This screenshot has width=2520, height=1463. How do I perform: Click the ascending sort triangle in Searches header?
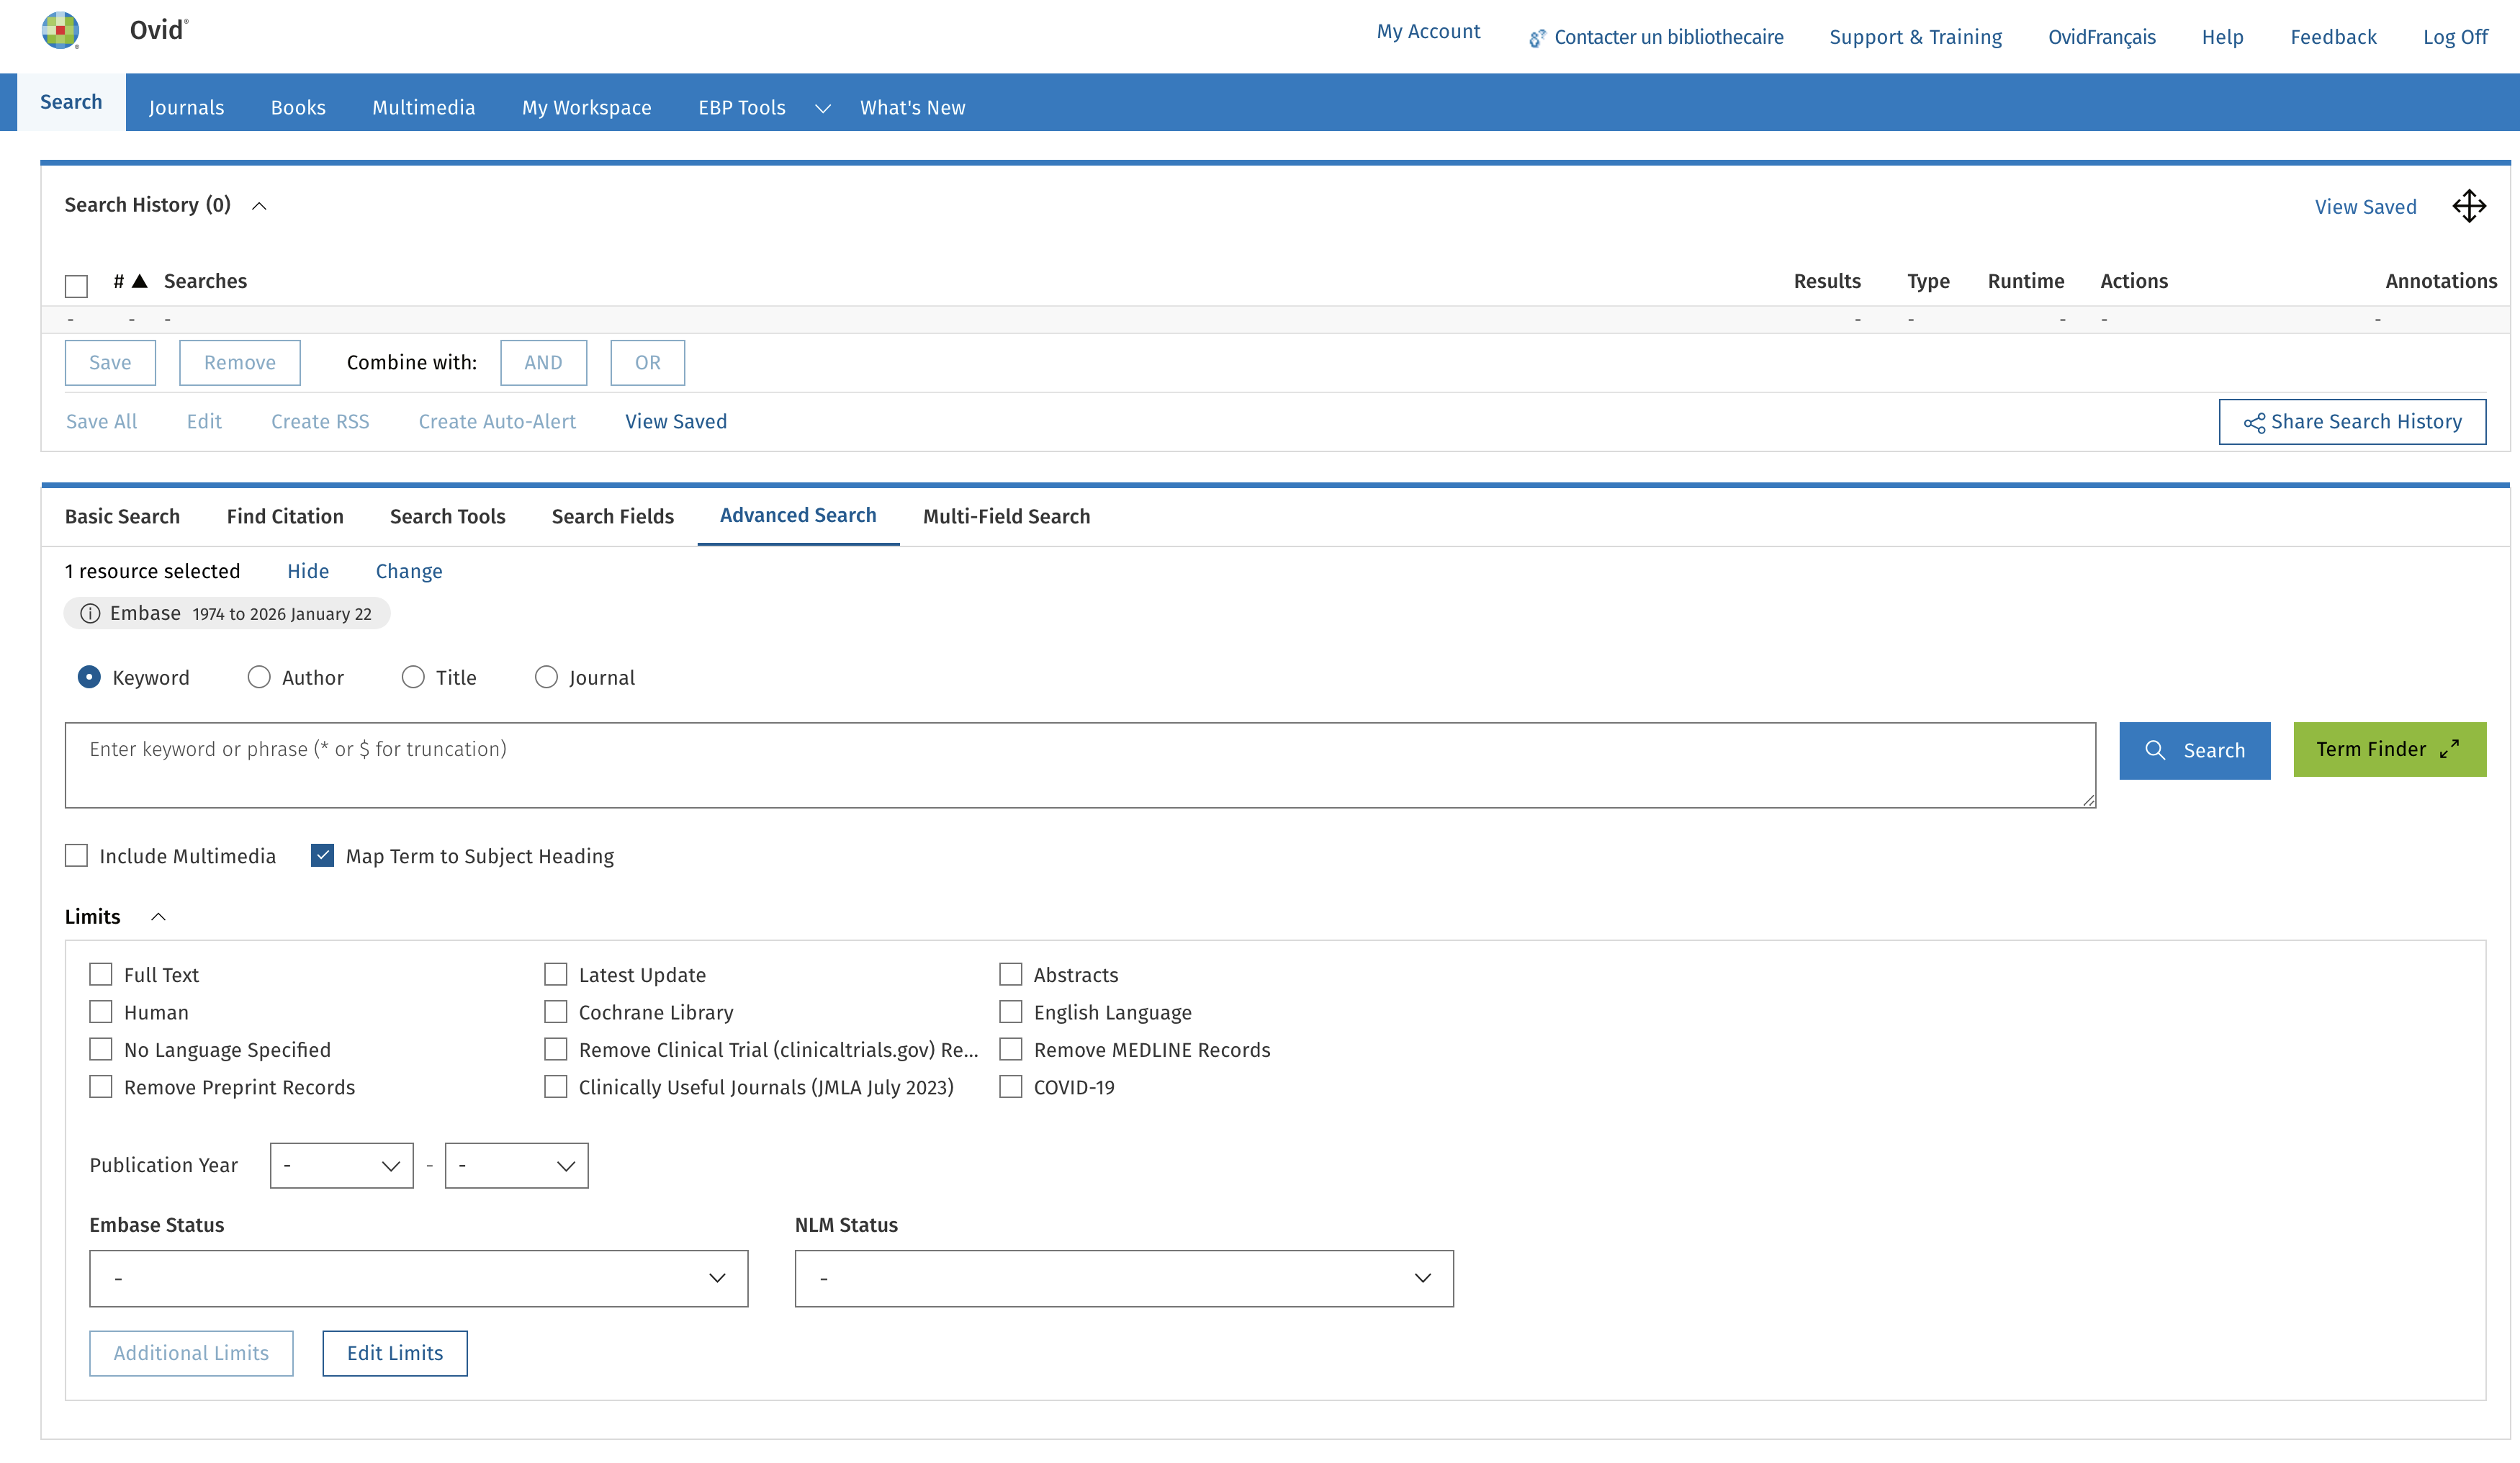[140, 281]
